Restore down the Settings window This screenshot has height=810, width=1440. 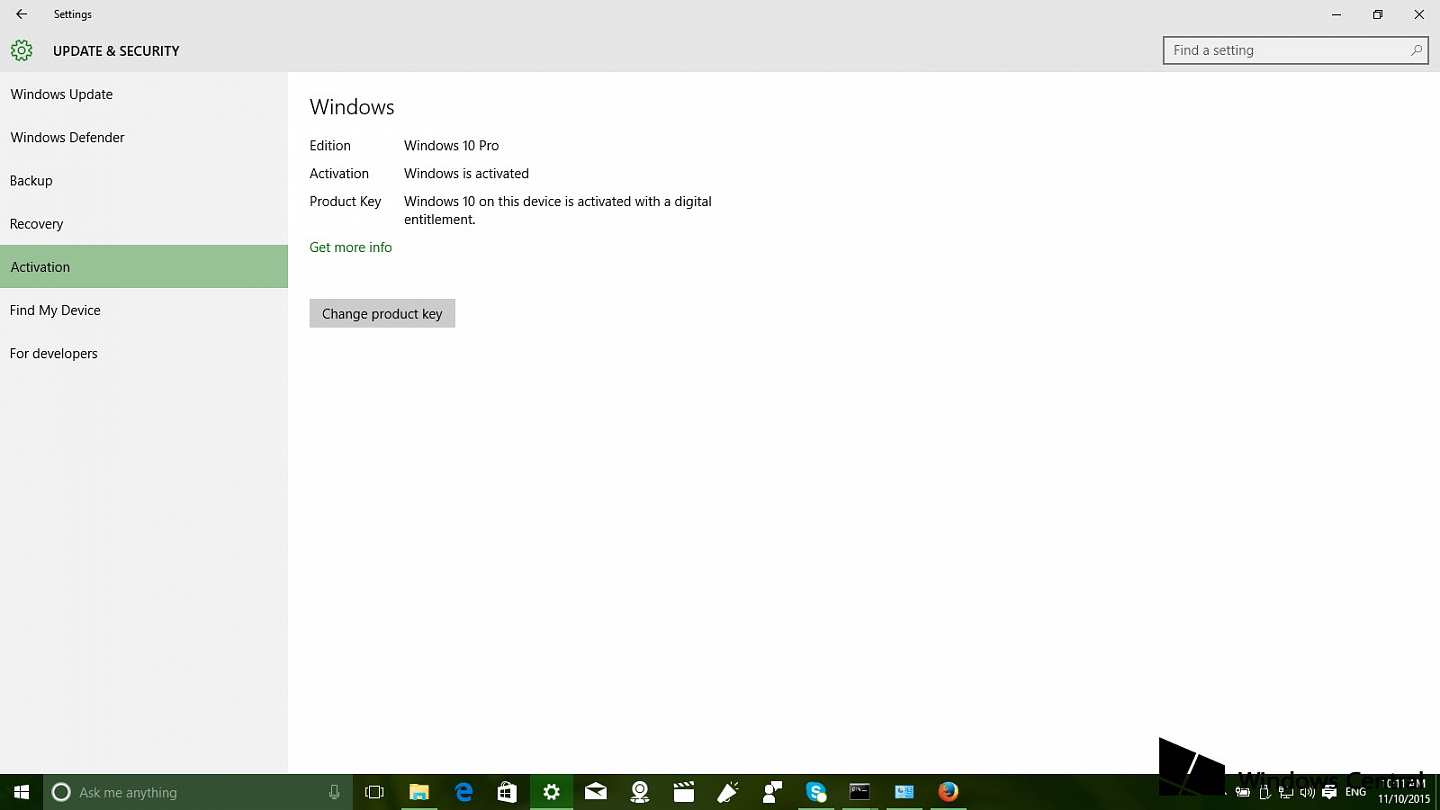click(1378, 14)
